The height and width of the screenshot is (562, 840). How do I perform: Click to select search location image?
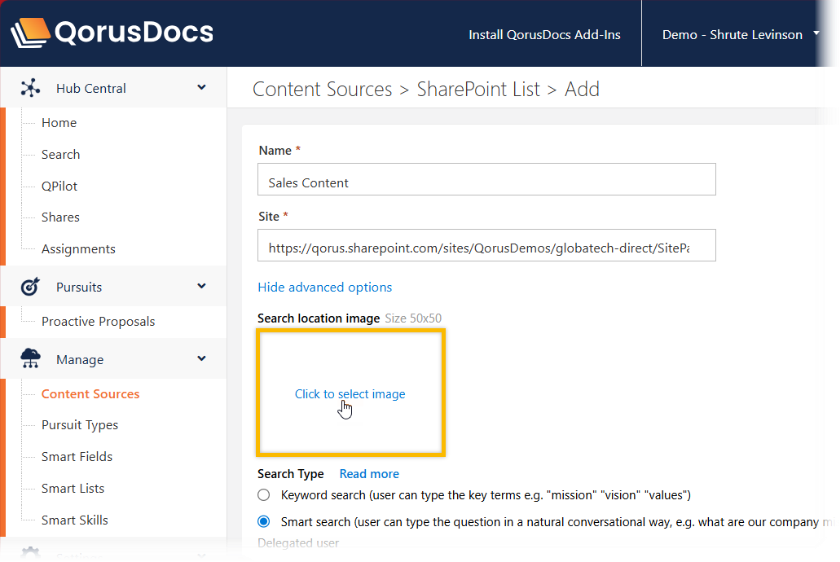tap(350, 394)
